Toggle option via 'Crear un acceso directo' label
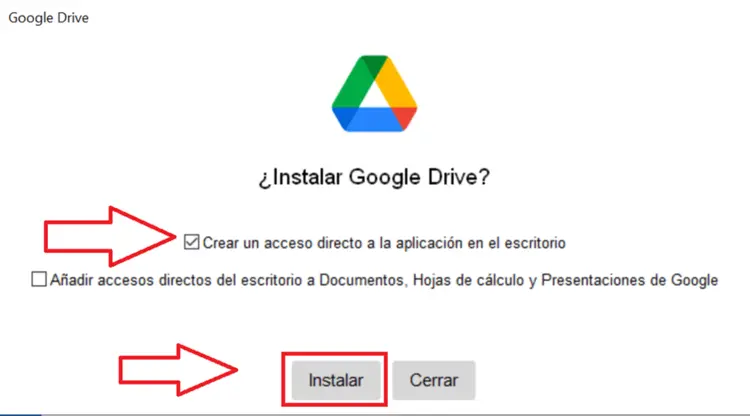The height and width of the screenshot is (416, 750). coord(384,243)
